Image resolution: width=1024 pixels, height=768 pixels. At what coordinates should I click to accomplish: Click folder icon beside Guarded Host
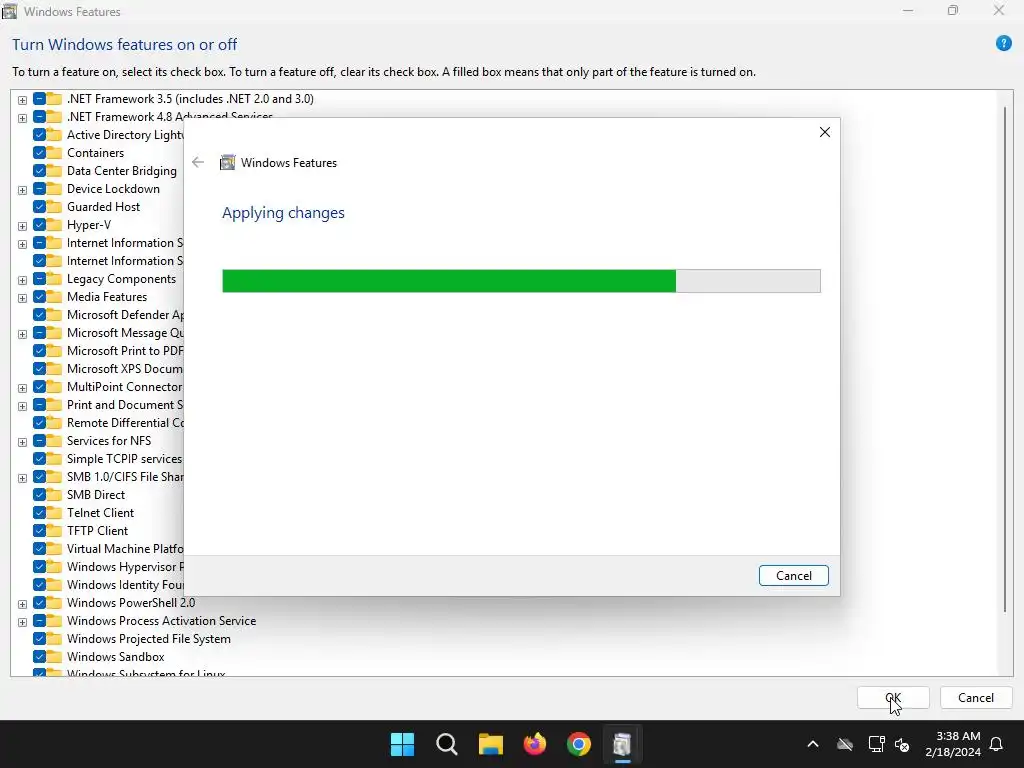(54, 207)
